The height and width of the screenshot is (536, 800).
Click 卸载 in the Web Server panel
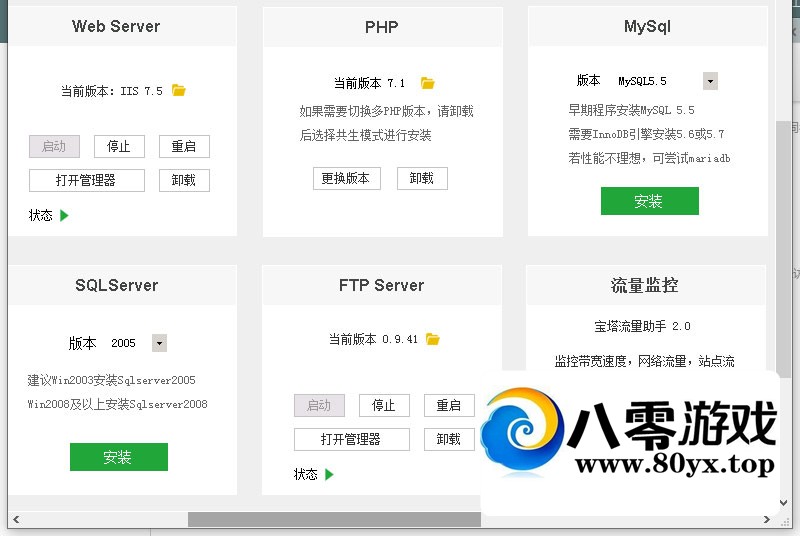click(x=184, y=180)
